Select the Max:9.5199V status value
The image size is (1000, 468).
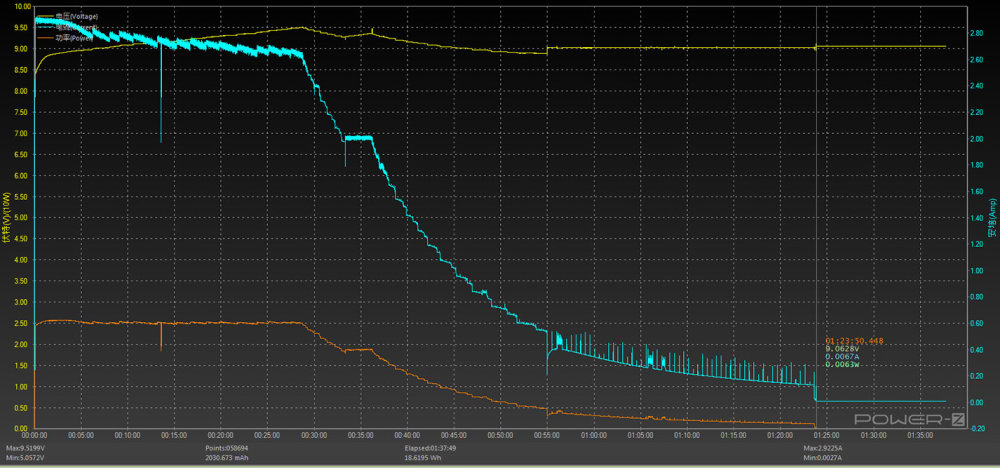(x=27, y=448)
